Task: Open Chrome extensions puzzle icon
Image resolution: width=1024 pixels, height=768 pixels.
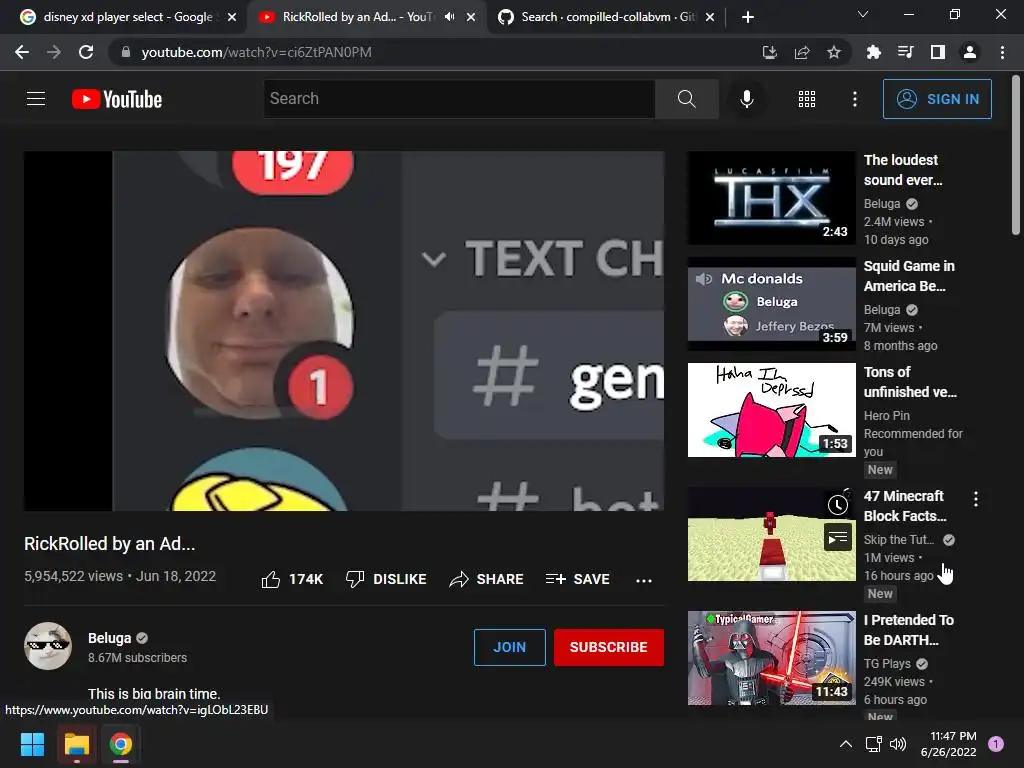Action: tap(873, 52)
